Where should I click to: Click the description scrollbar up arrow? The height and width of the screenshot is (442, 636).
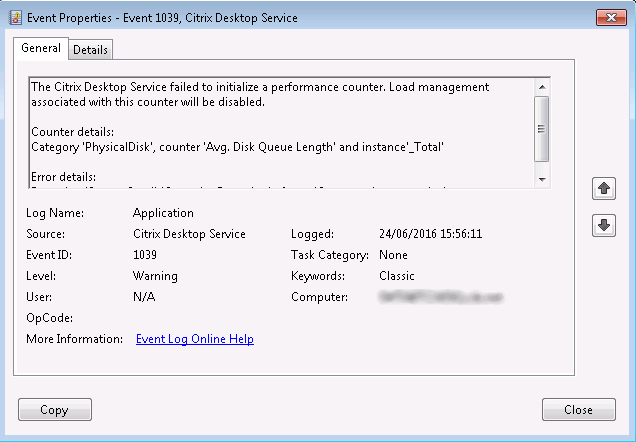542,87
